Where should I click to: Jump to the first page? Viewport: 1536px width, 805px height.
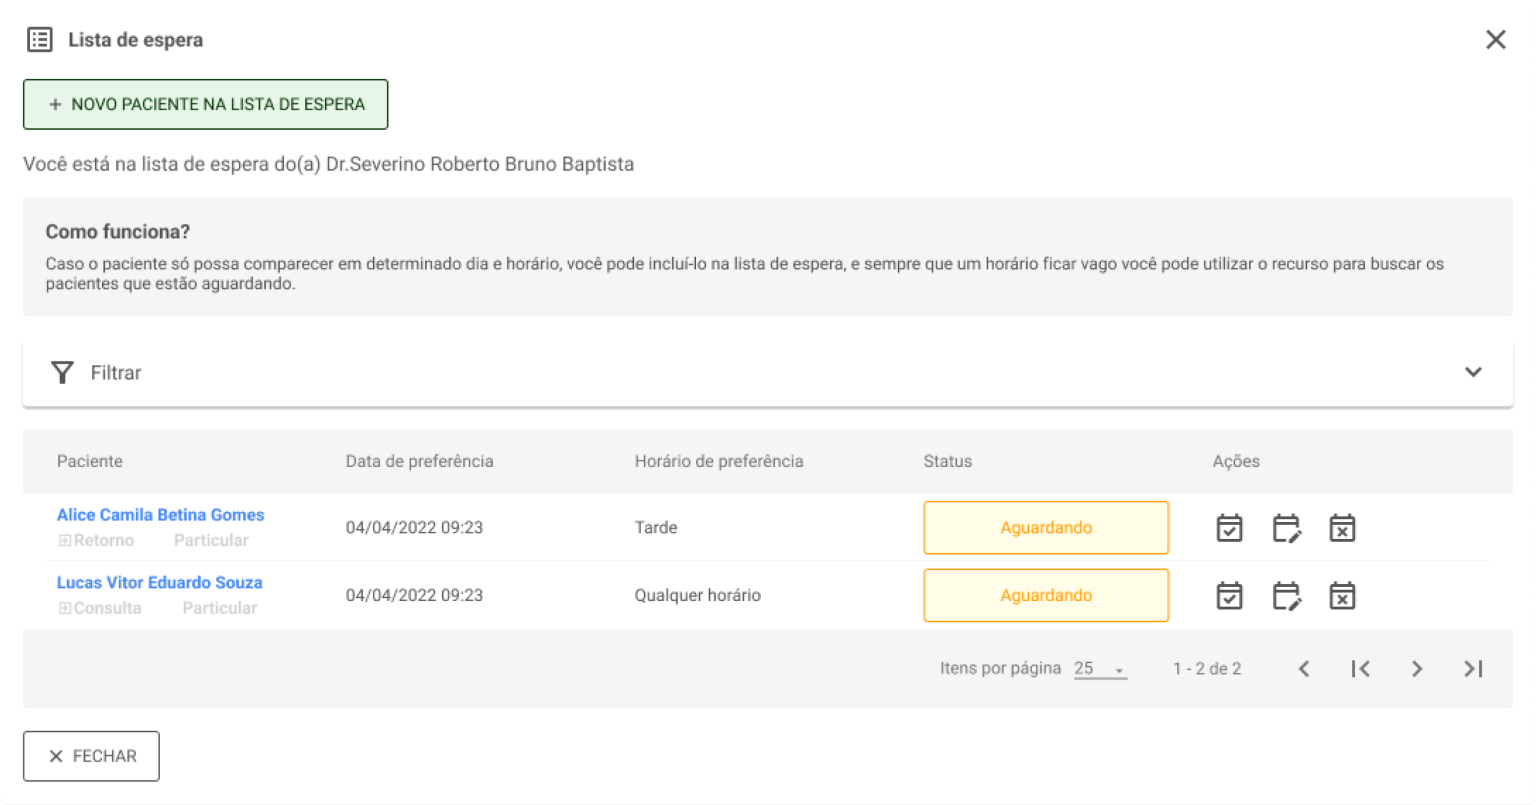pyautogui.click(x=1360, y=668)
